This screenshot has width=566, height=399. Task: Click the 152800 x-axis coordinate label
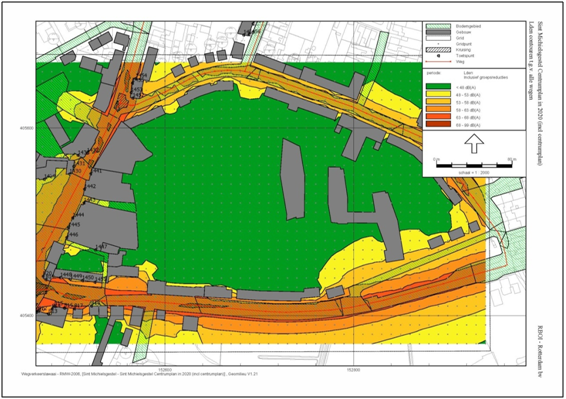click(353, 370)
